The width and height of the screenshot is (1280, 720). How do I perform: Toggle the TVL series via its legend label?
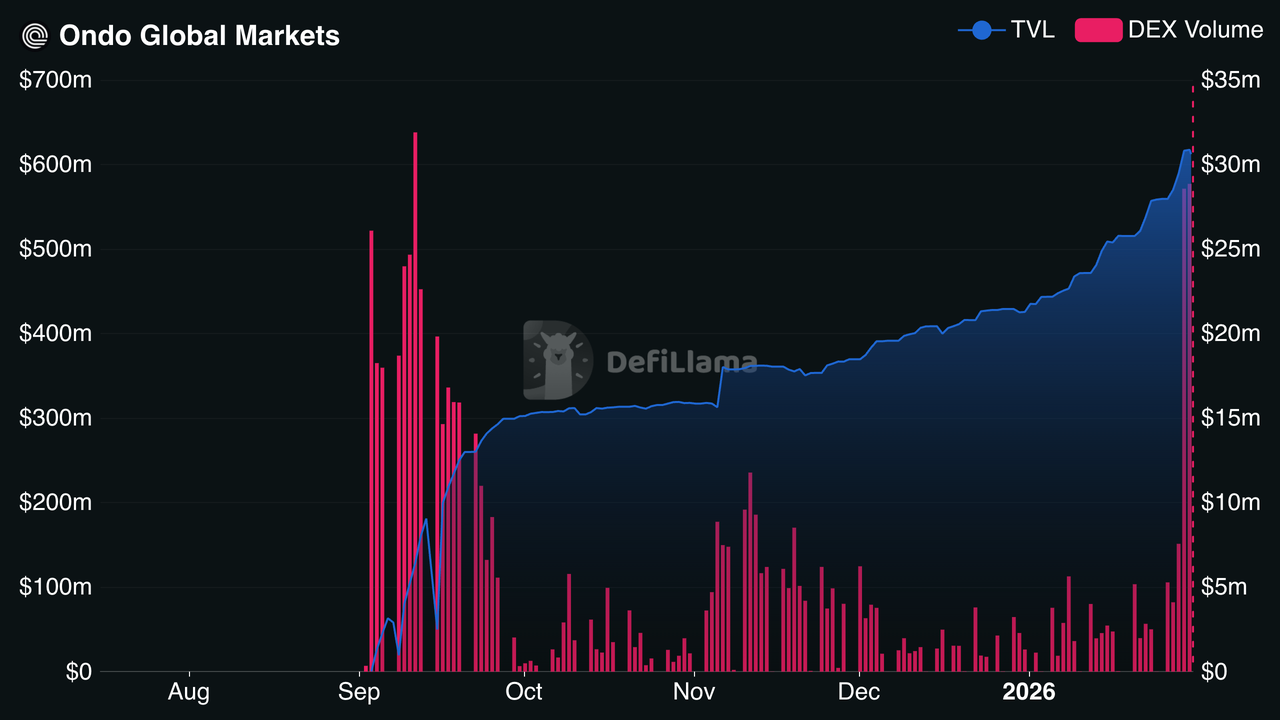1032,30
